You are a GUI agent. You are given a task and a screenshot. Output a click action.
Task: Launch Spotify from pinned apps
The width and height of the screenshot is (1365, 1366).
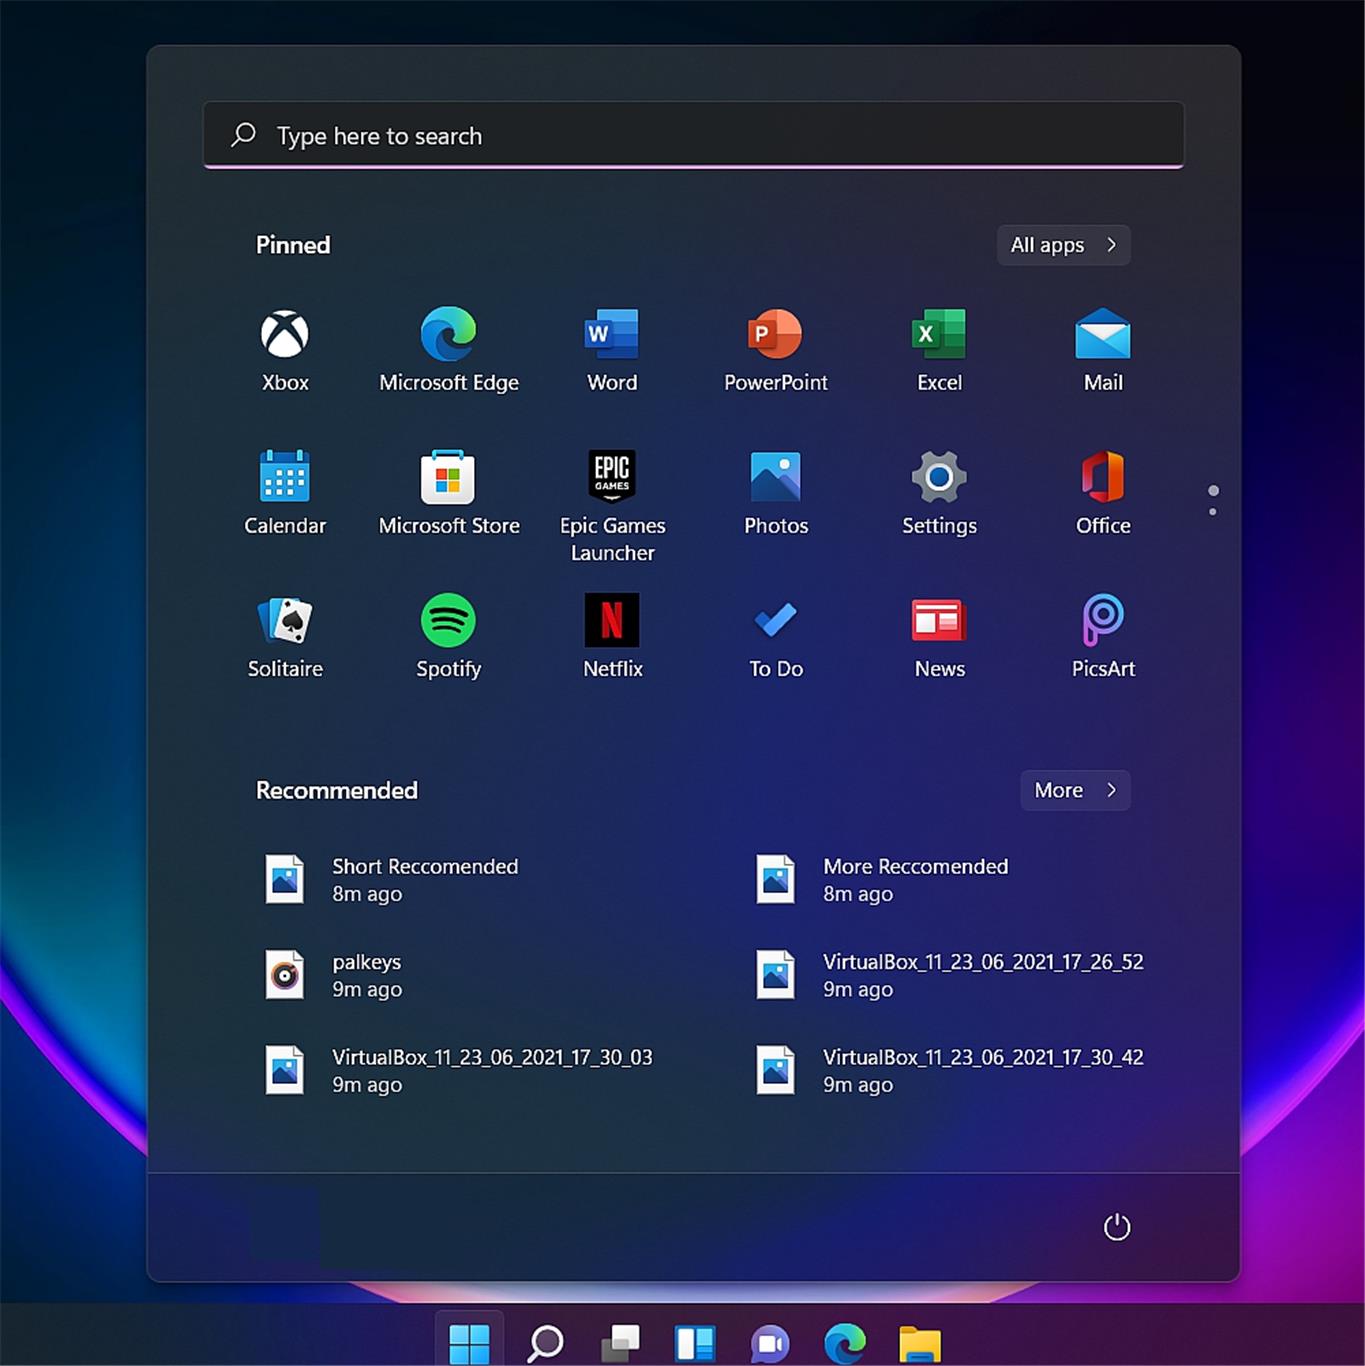[448, 636]
